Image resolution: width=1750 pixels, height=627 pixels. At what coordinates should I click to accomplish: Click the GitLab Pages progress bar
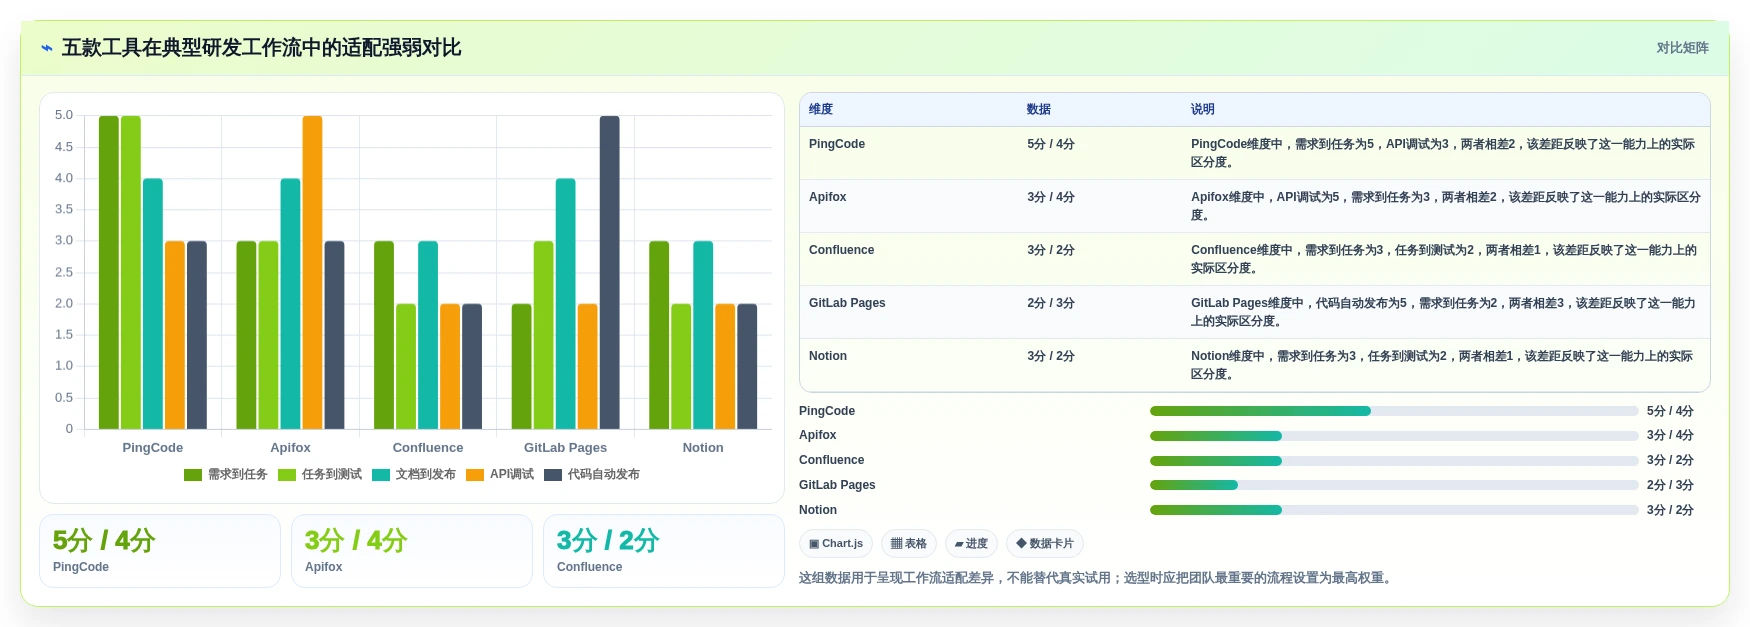1394,485
